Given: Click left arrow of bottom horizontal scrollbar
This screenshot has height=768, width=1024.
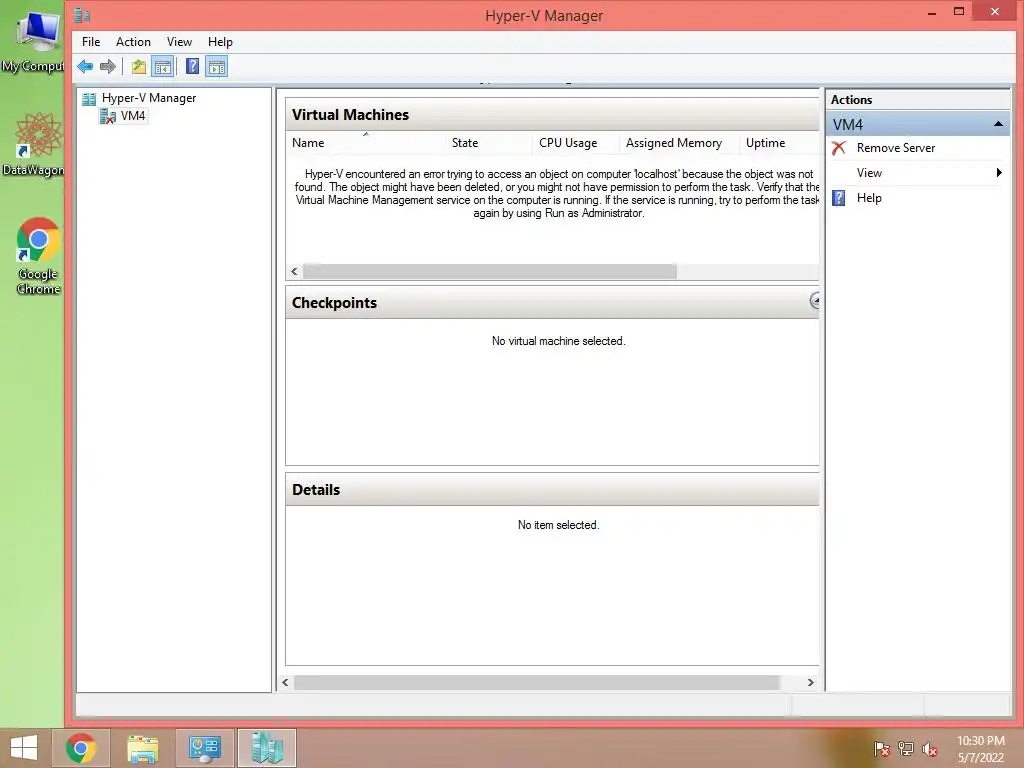Looking at the screenshot, I should click(285, 682).
